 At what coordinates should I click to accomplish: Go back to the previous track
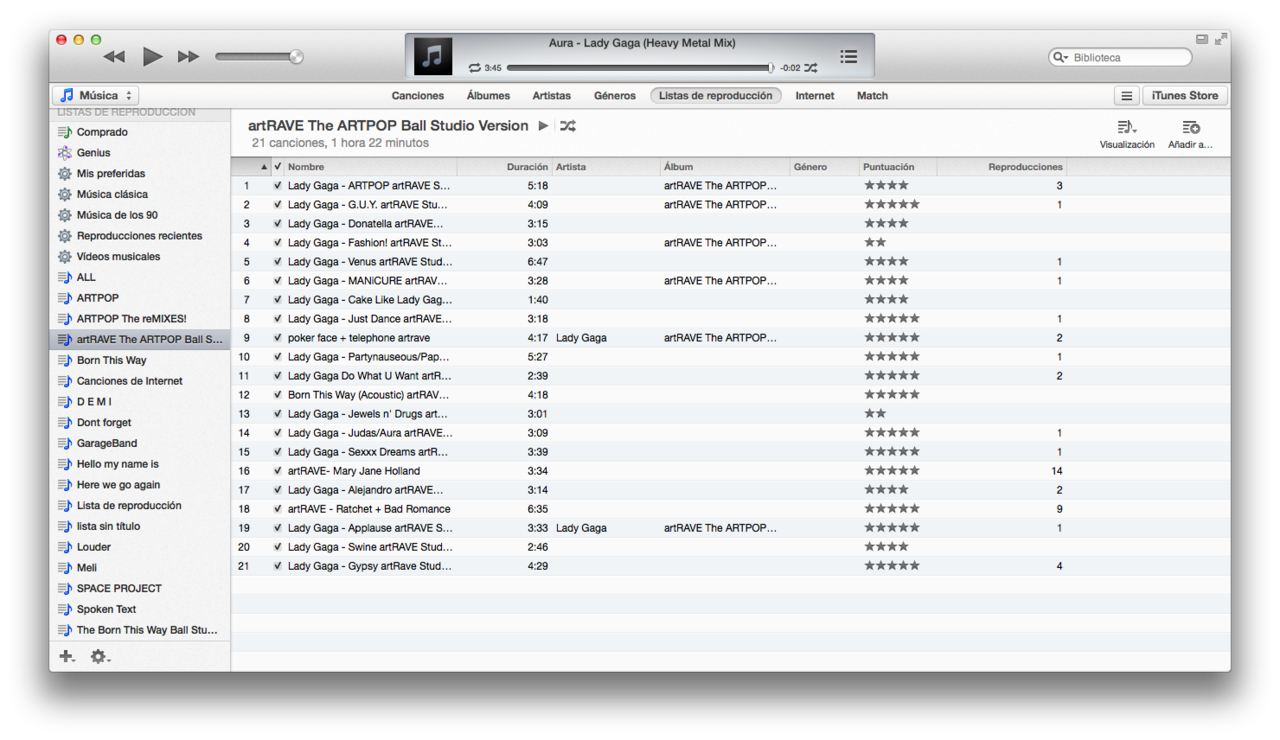[114, 57]
